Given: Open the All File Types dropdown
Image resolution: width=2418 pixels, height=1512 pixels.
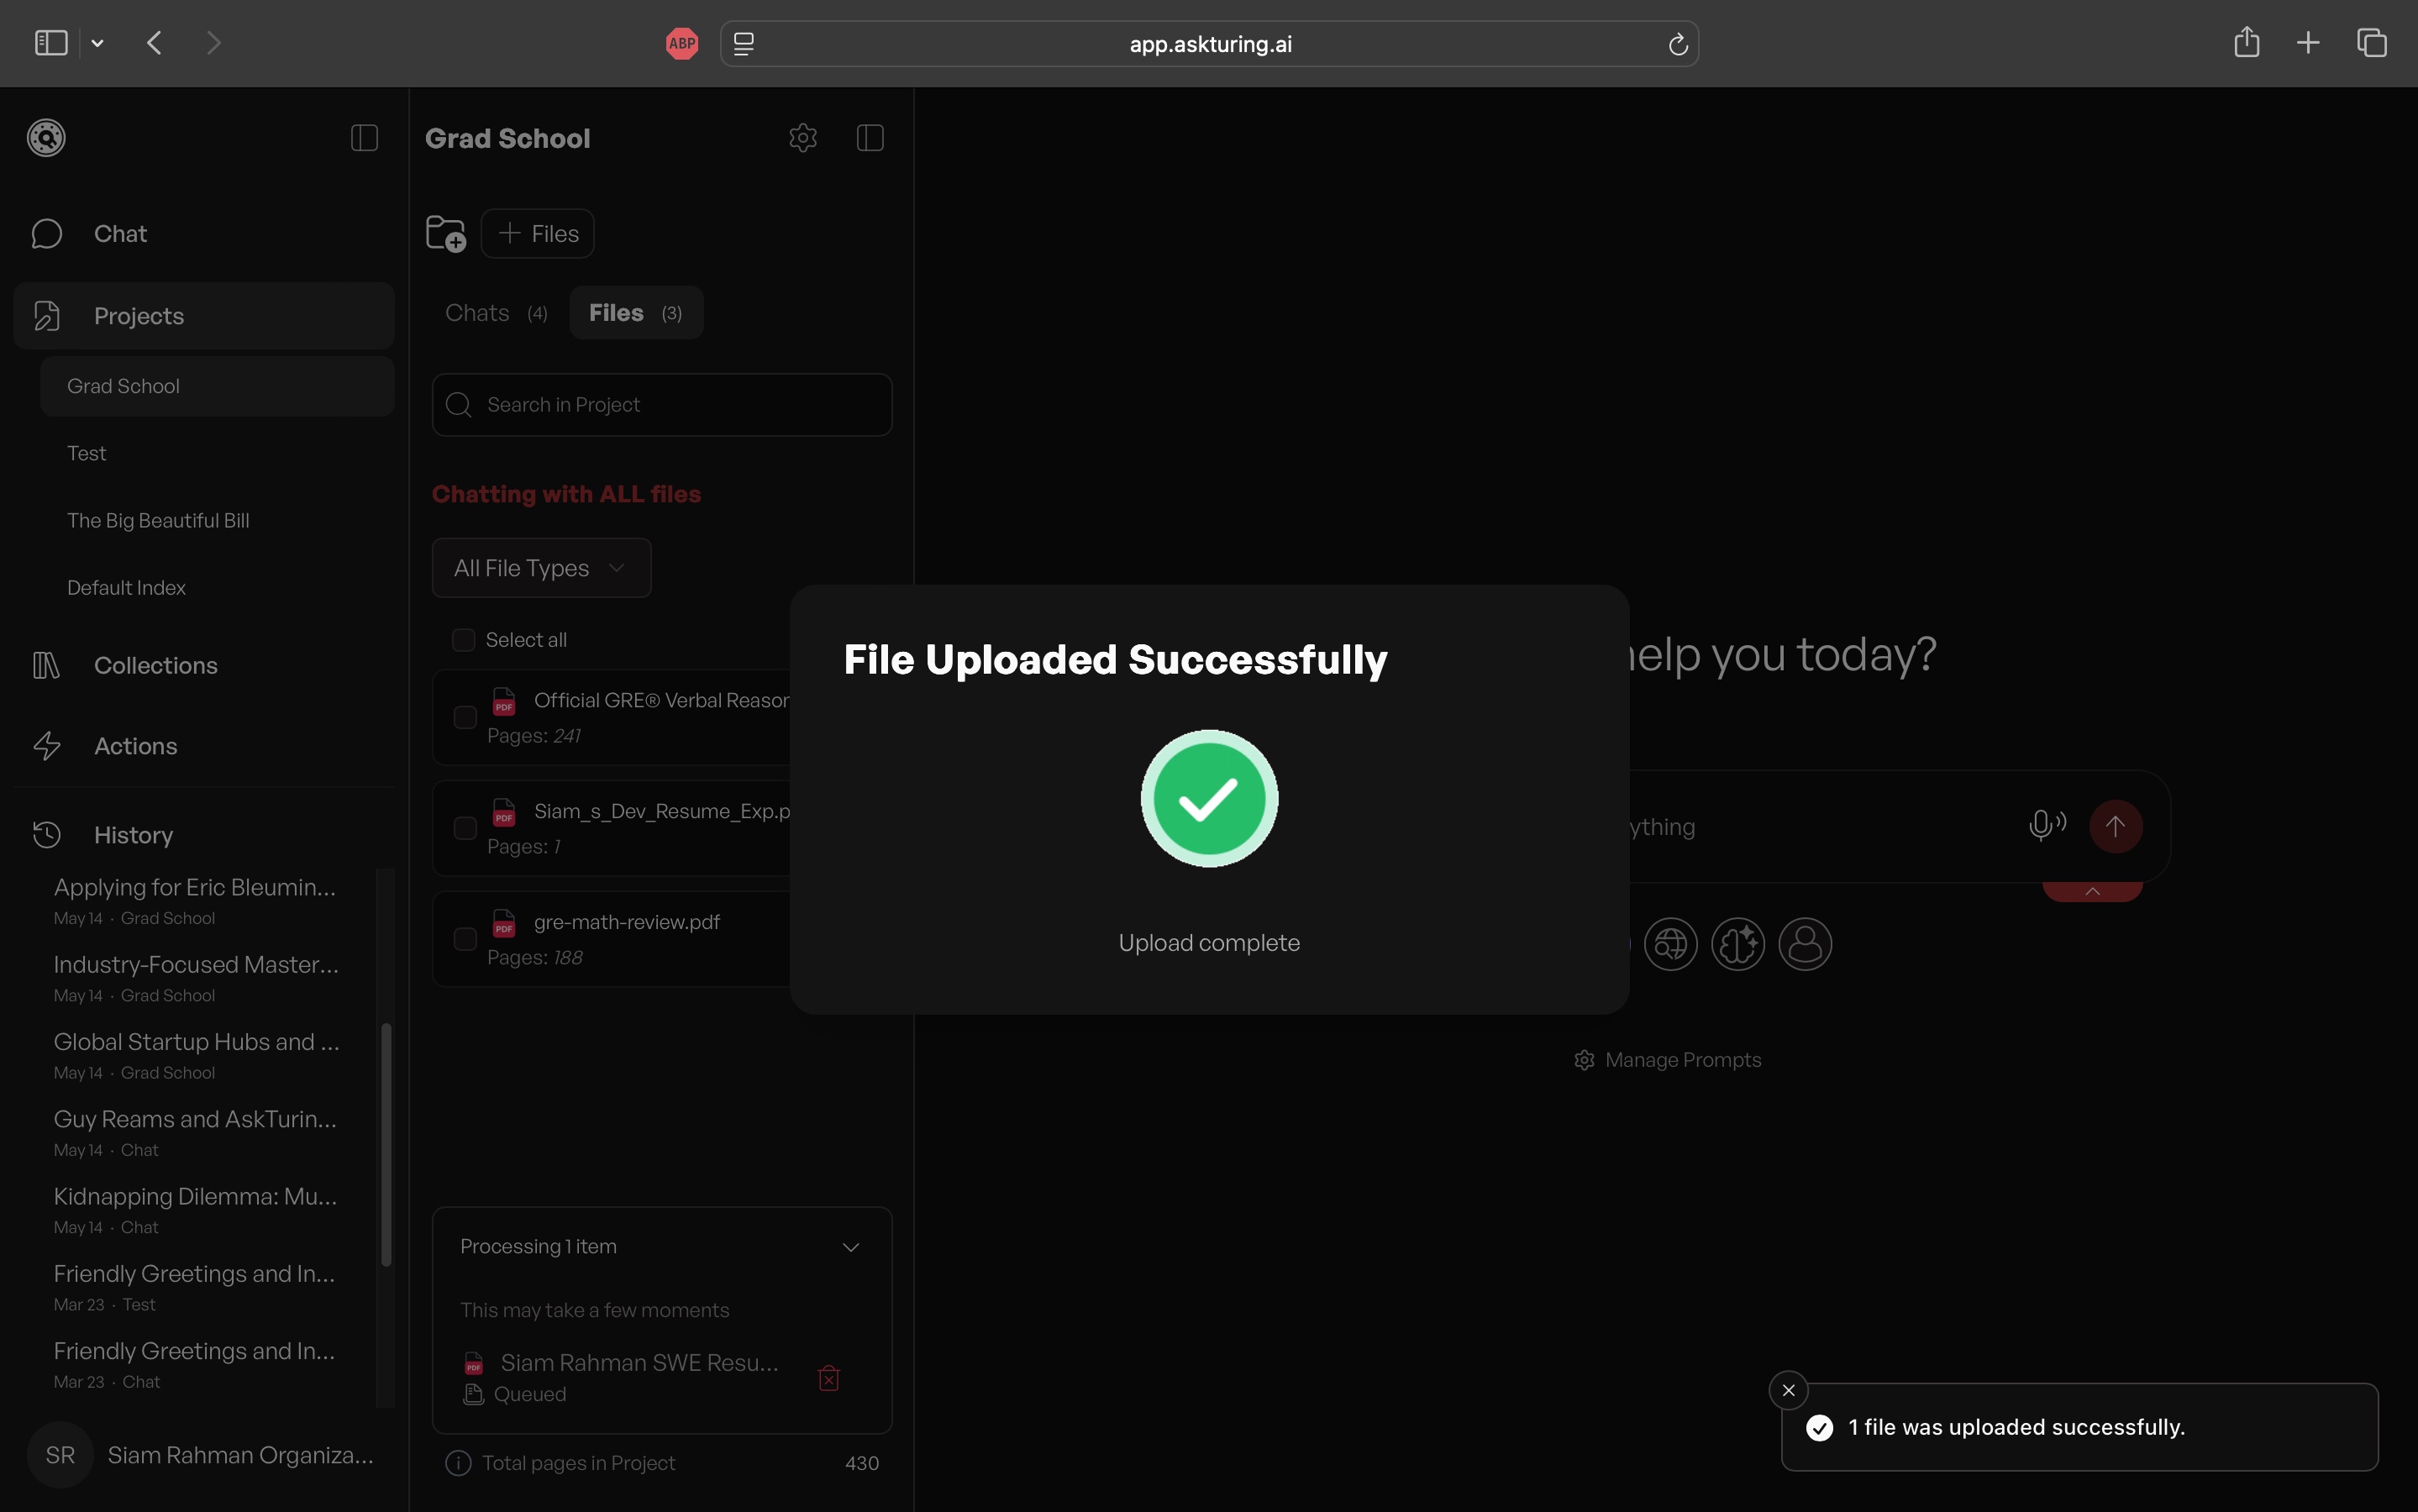Looking at the screenshot, I should point(541,568).
